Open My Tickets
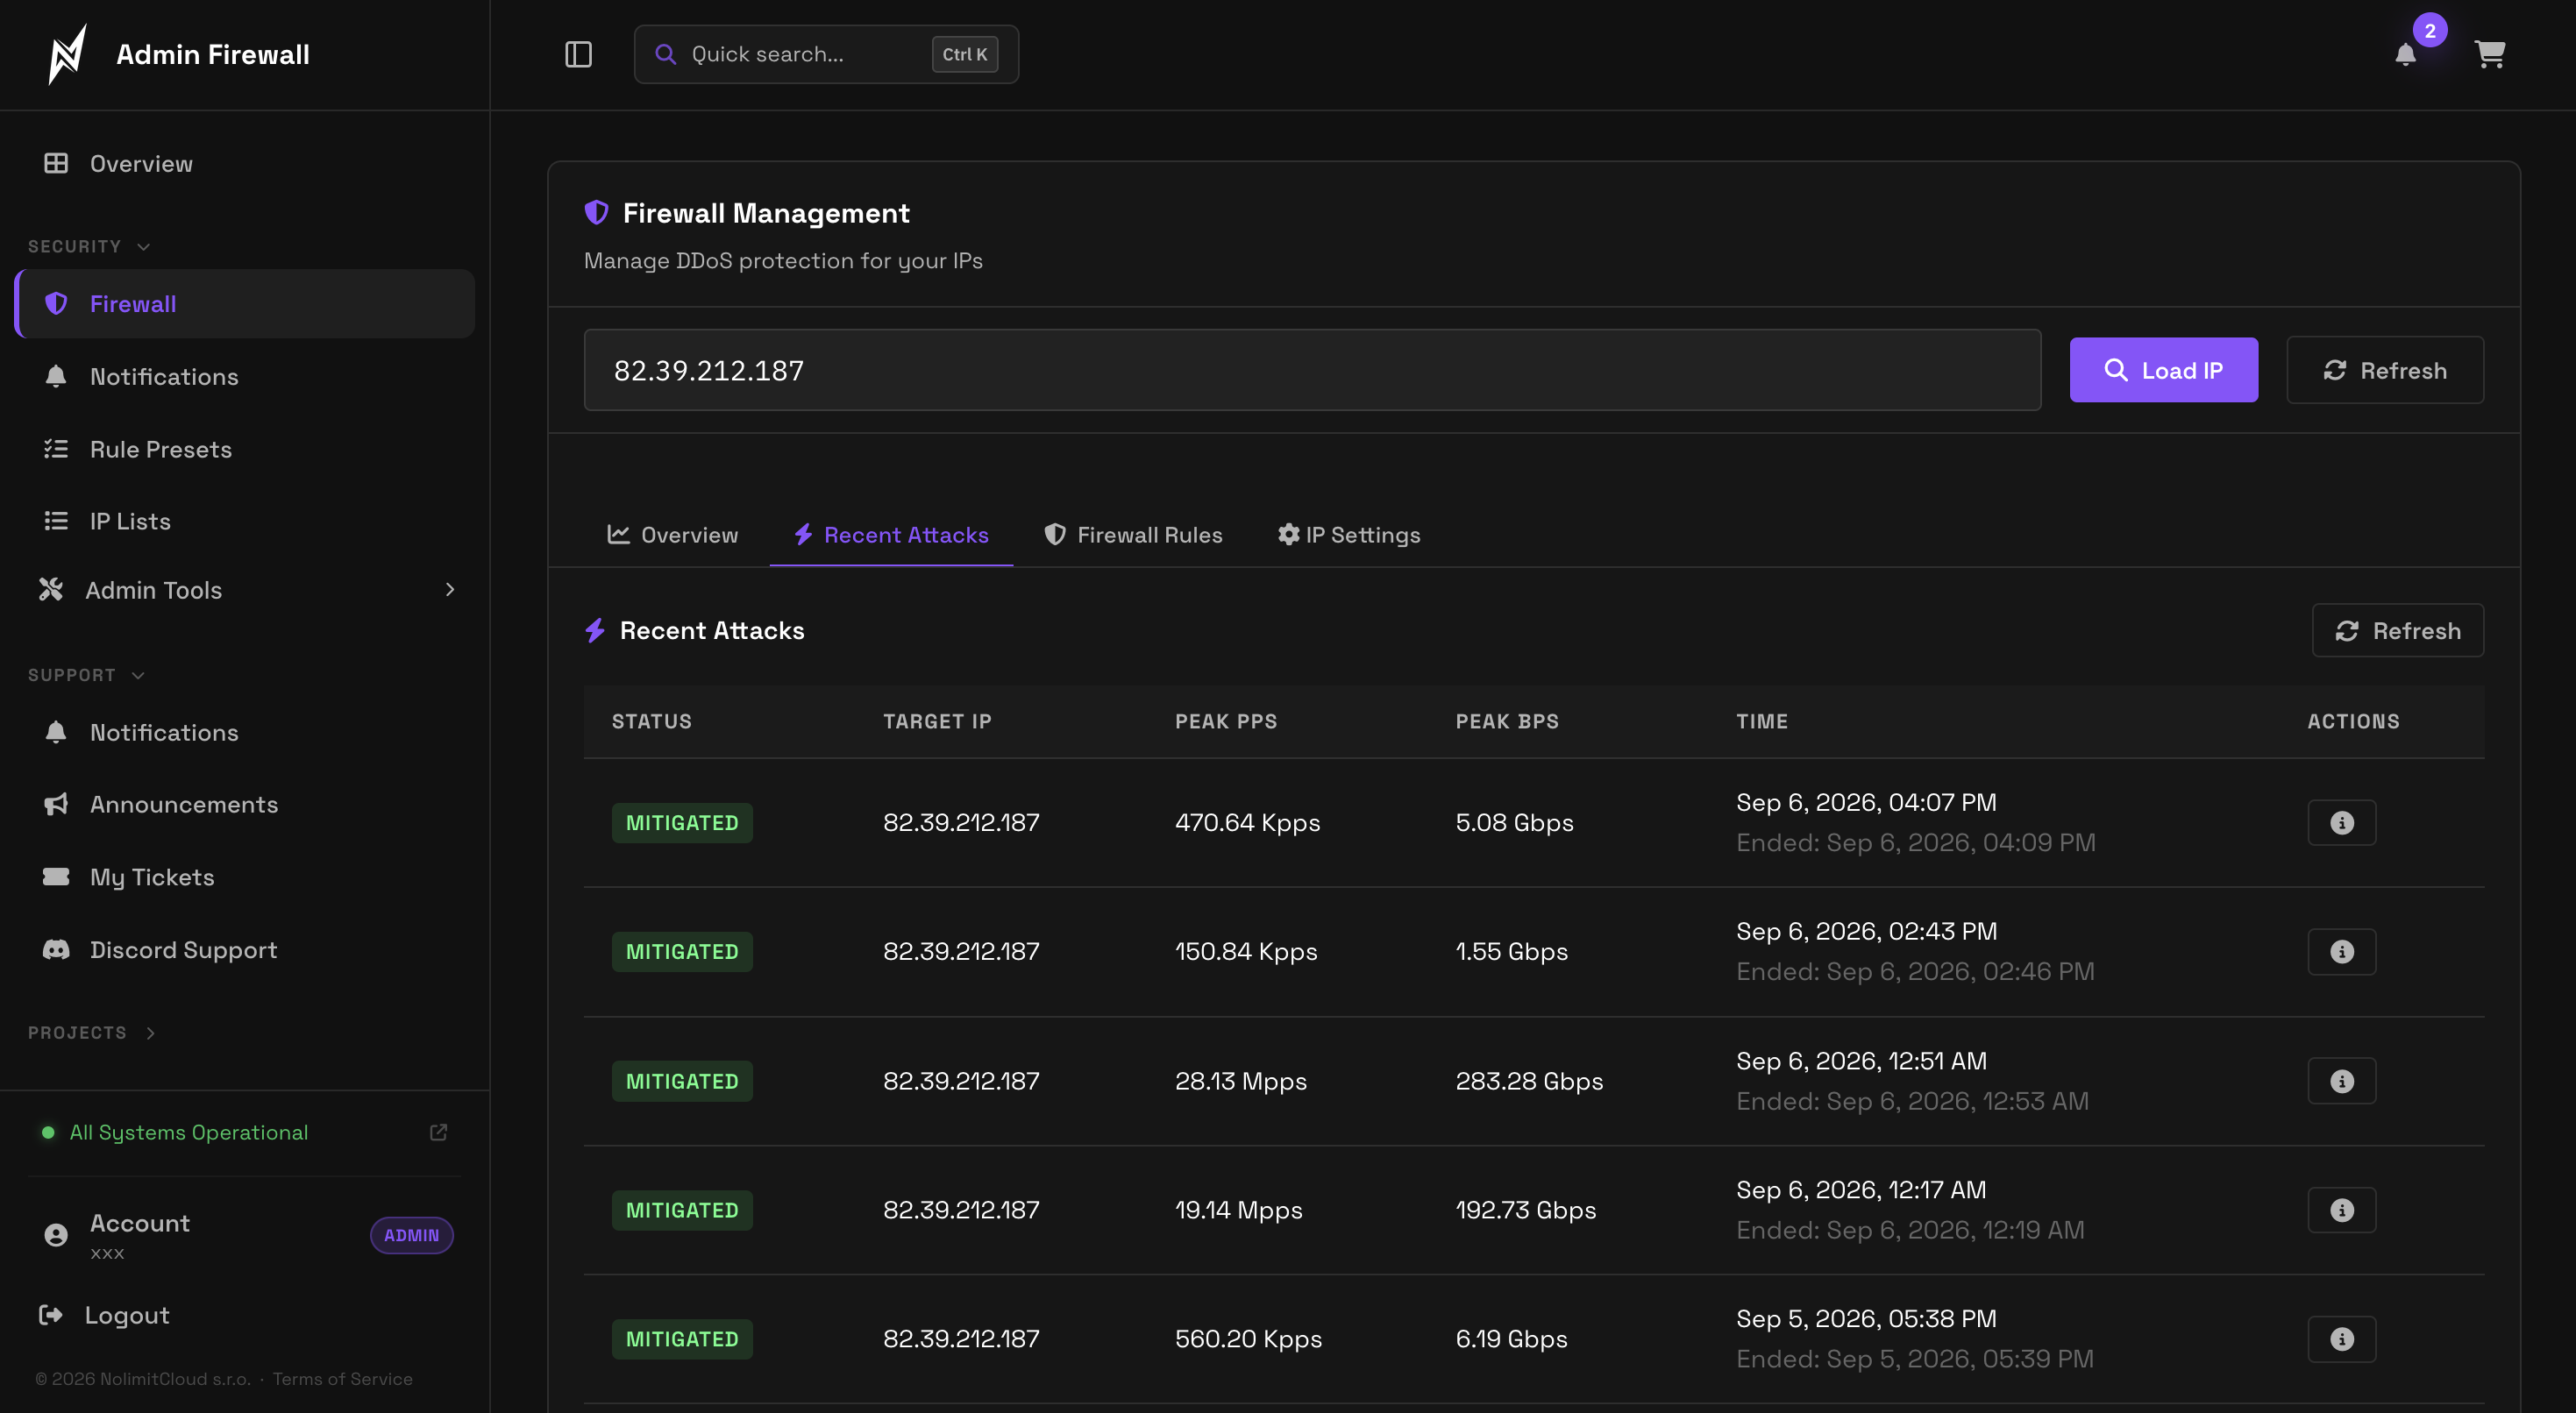This screenshot has width=2576, height=1413. pyautogui.click(x=245, y=877)
